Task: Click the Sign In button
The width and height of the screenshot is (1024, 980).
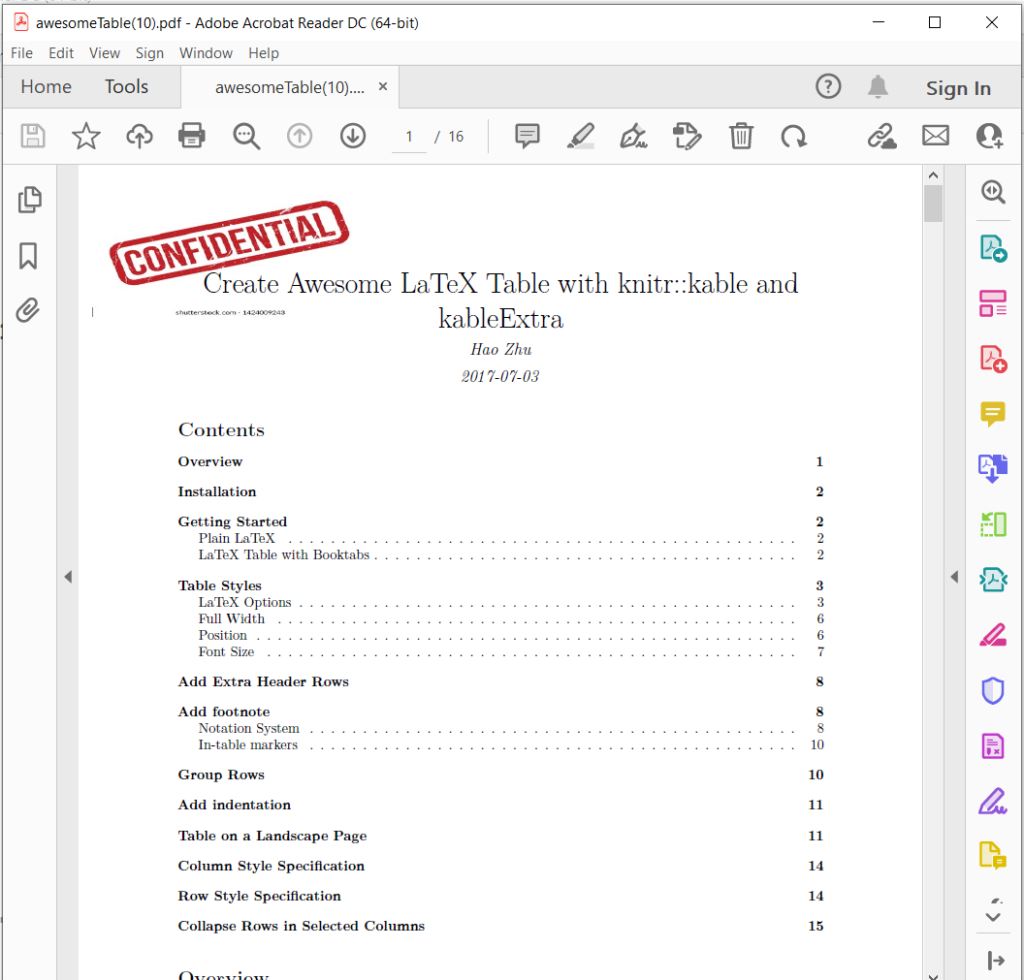Action: pyautogui.click(x=957, y=88)
